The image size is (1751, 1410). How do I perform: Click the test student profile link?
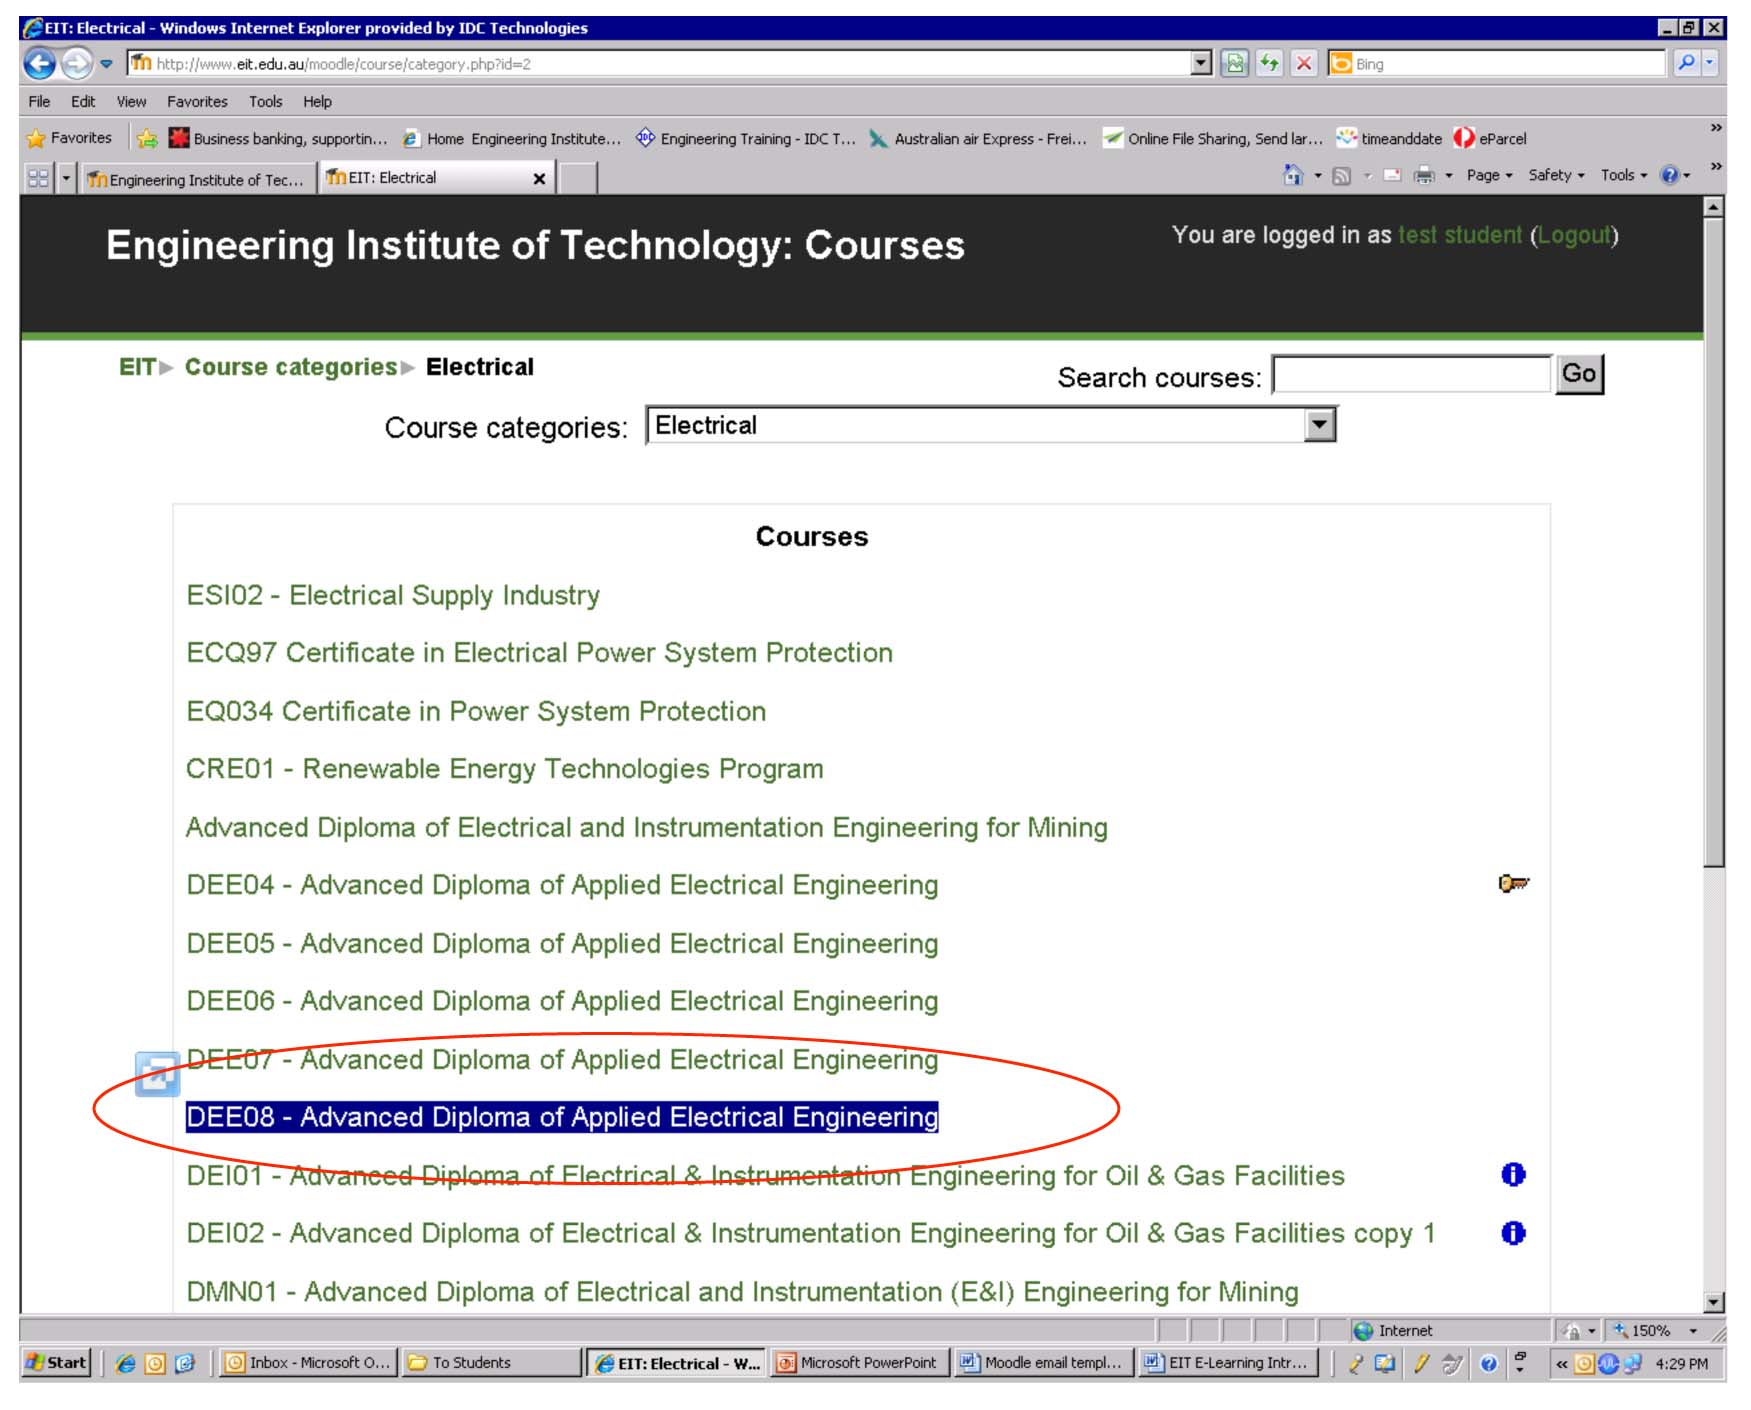[x=1459, y=235]
